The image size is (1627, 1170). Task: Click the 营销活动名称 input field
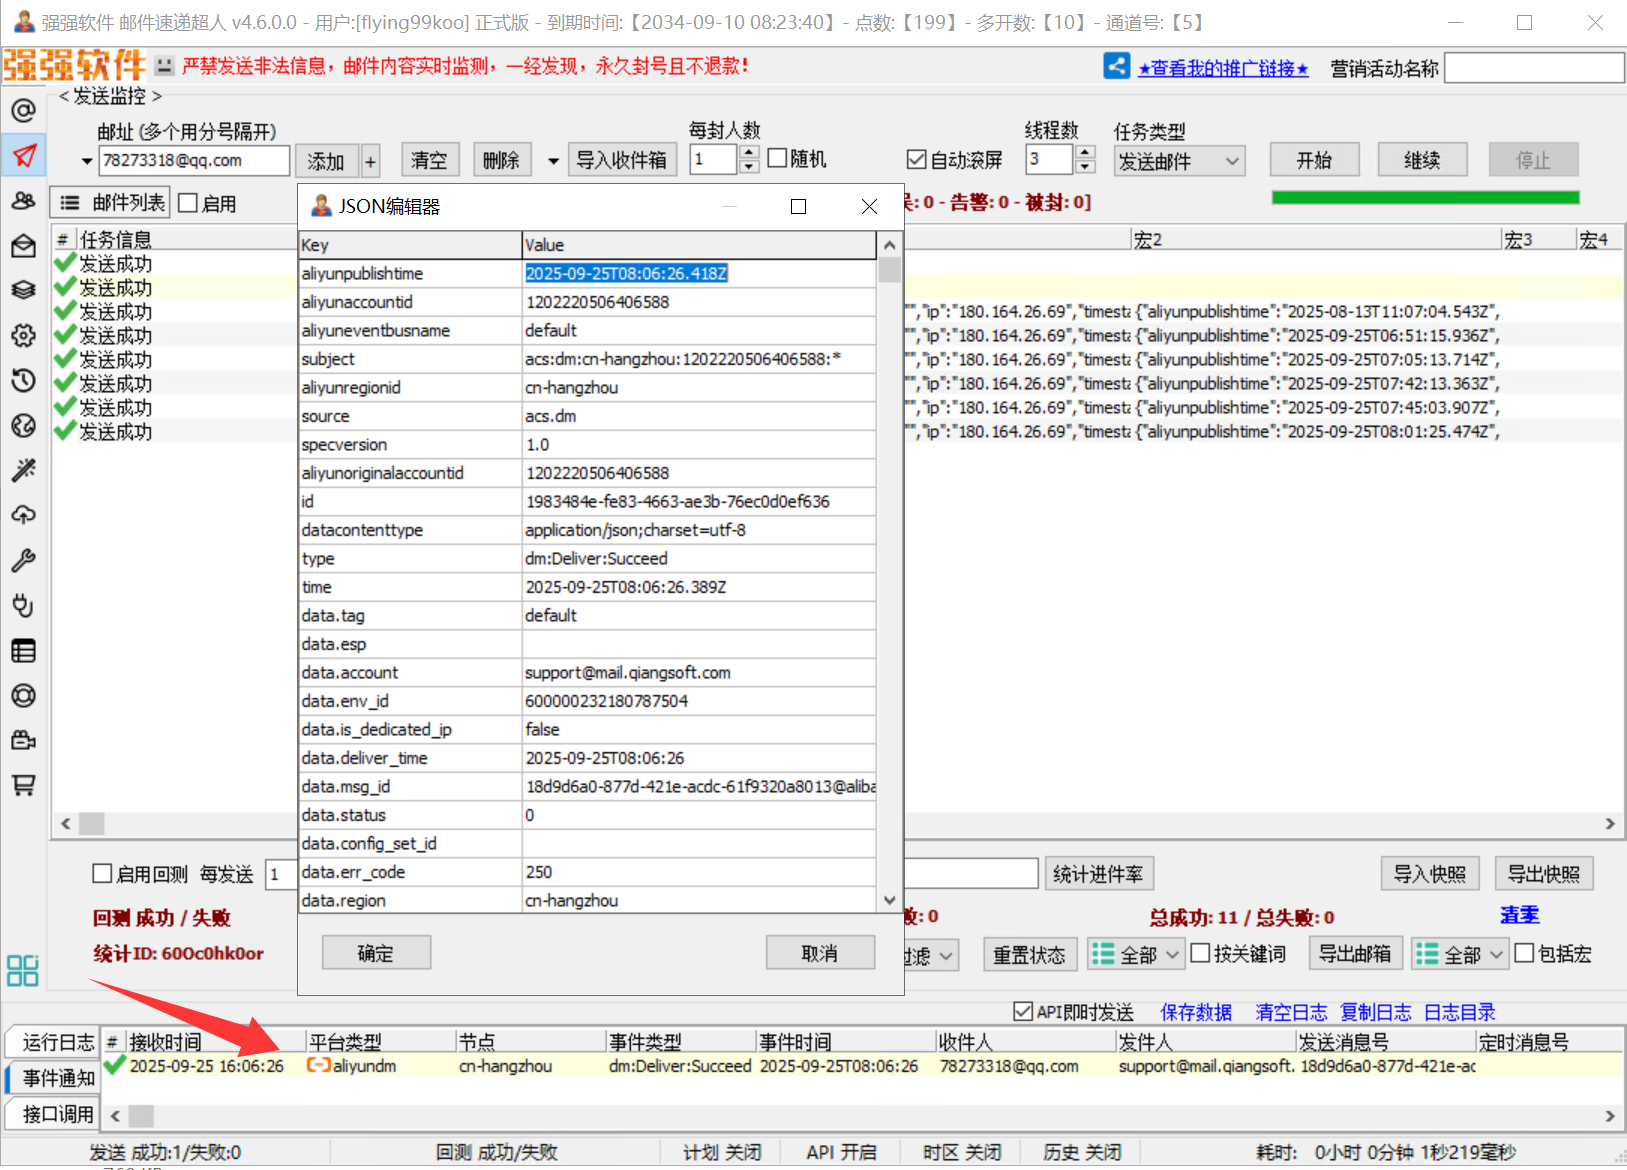[x=1534, y=68]
